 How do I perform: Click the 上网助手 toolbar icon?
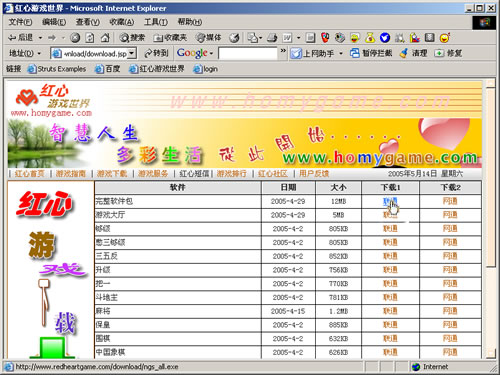tap(311, 53)
